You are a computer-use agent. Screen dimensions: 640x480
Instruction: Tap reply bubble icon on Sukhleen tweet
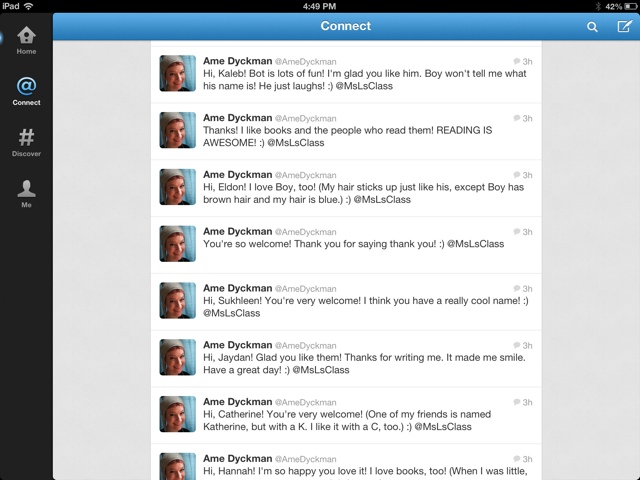point(517,289)
